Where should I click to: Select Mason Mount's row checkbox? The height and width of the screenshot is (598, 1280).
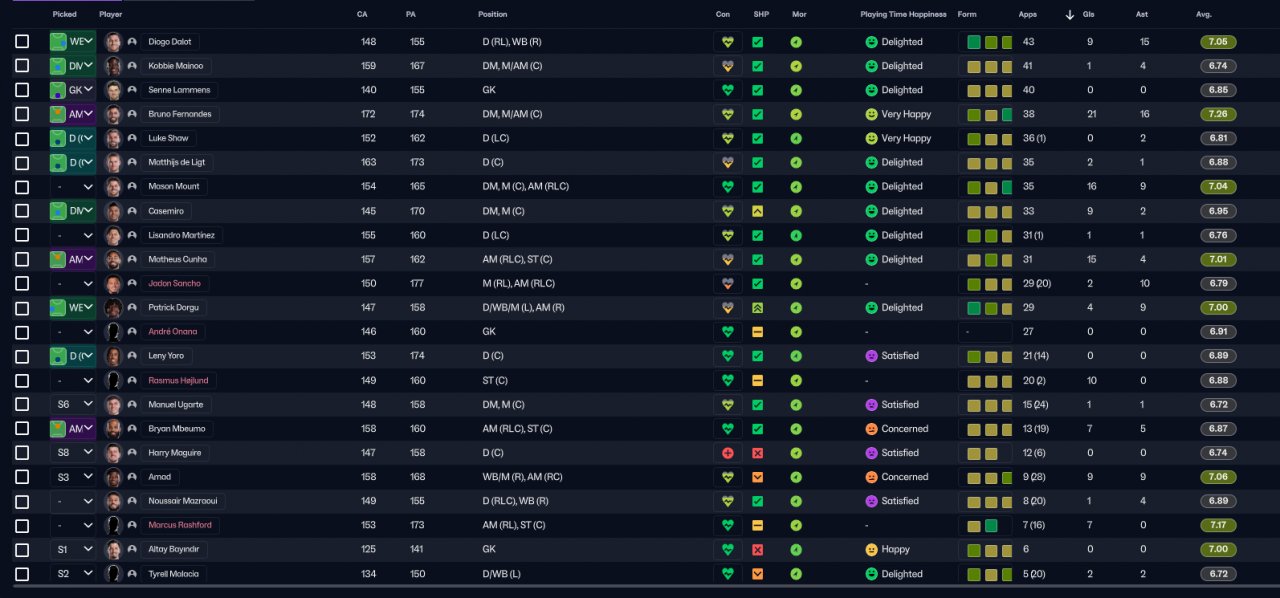coord(22,187)
